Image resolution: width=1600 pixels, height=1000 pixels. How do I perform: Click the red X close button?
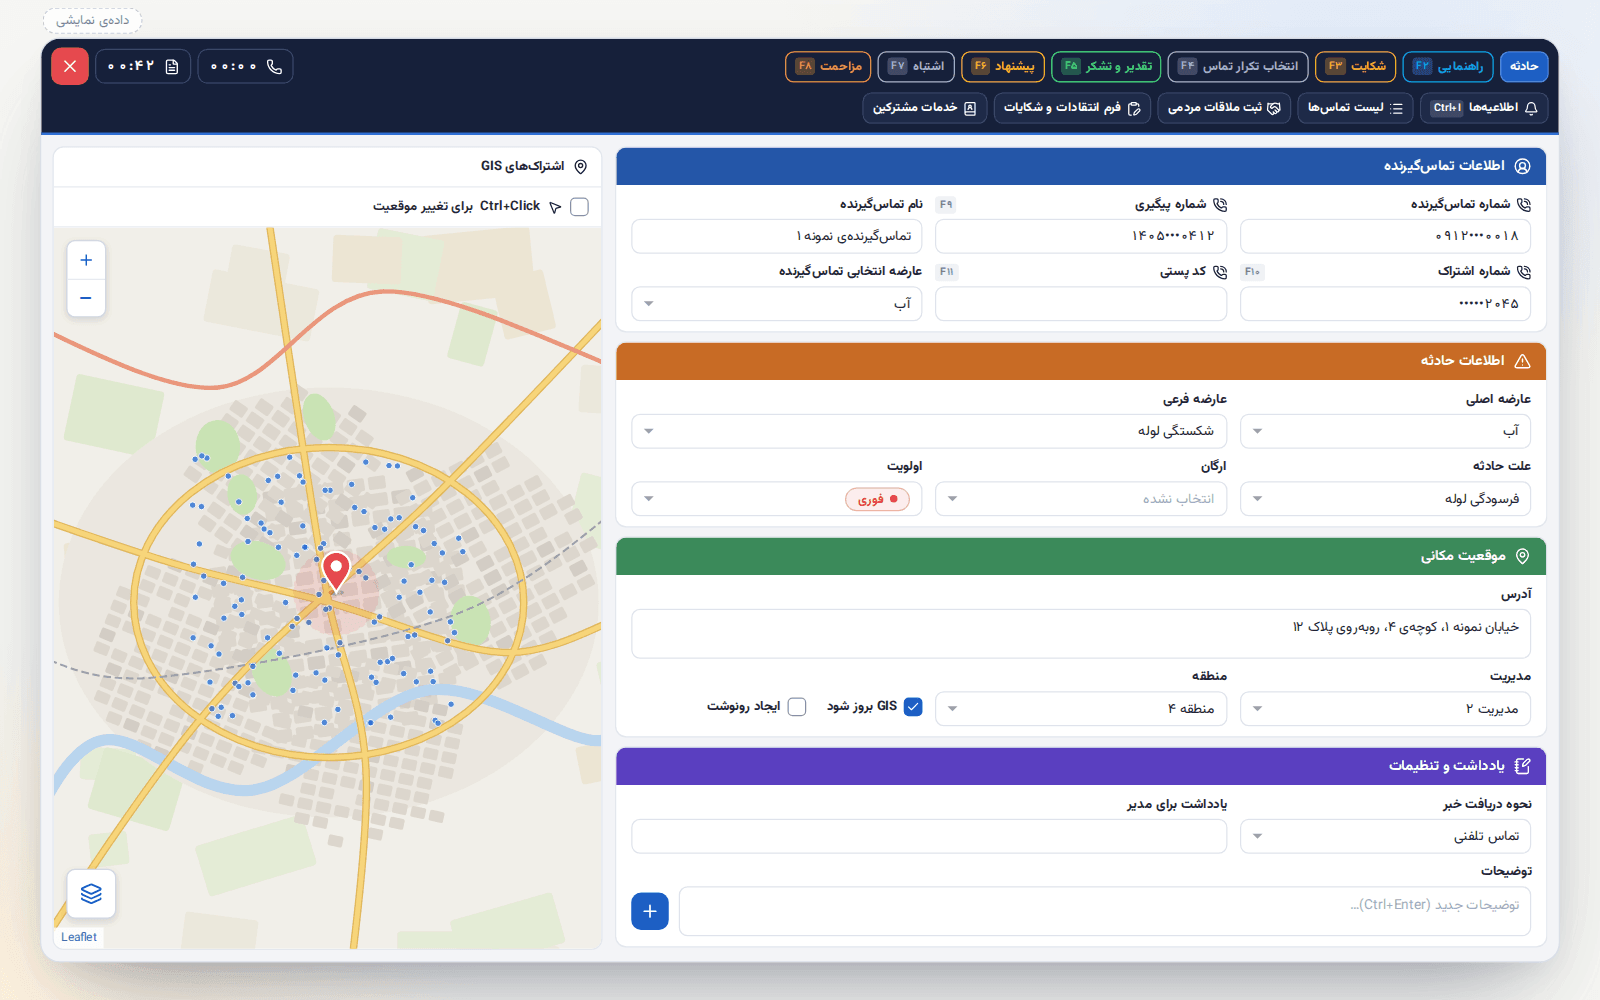point(70,66)
